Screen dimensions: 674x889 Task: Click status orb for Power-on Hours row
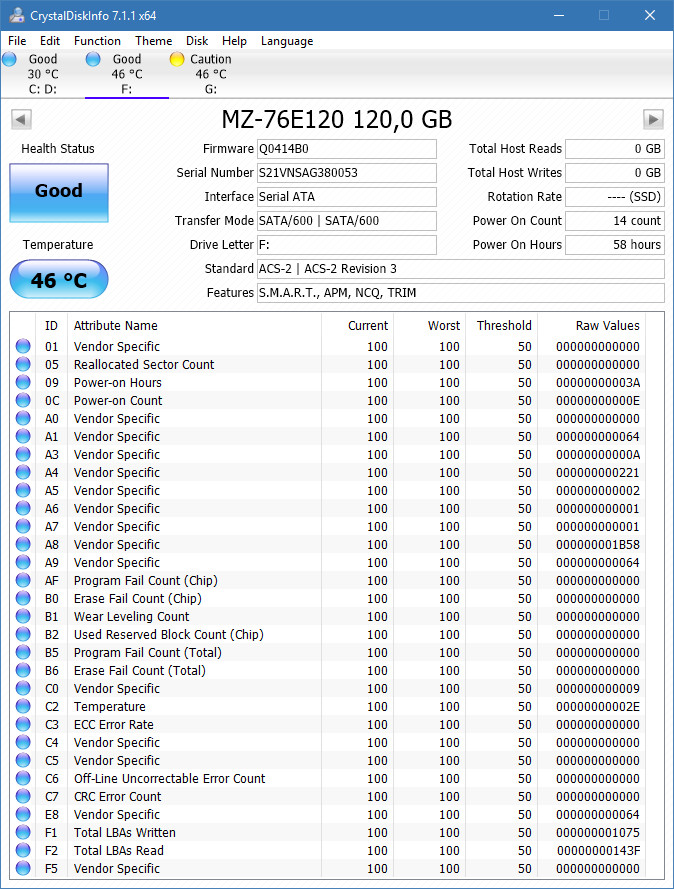(x=23, y=382)
